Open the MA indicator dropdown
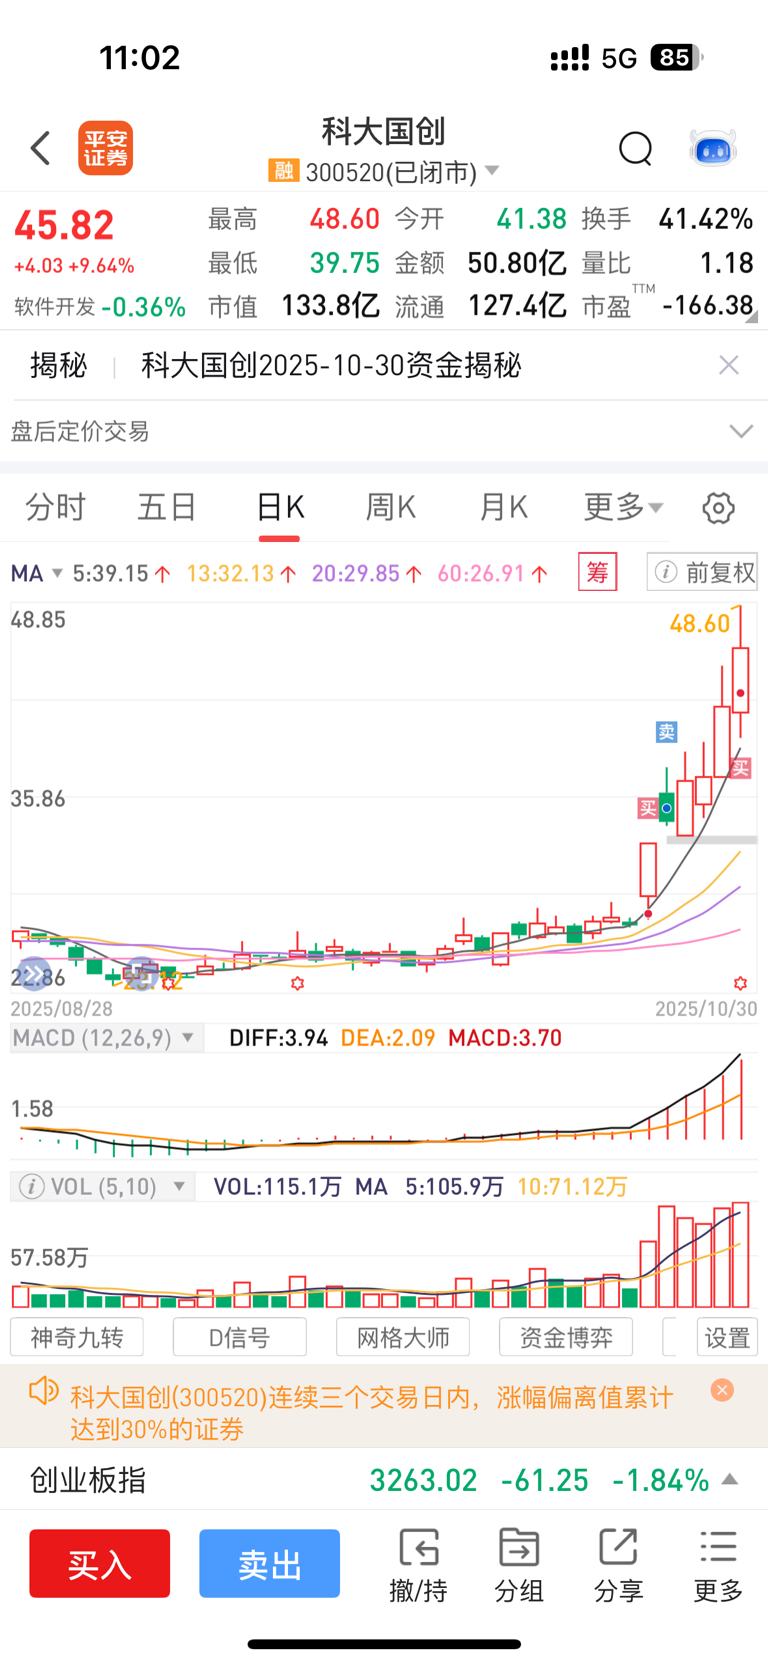This screenshot has width=769, height=1665. [37, 573]
